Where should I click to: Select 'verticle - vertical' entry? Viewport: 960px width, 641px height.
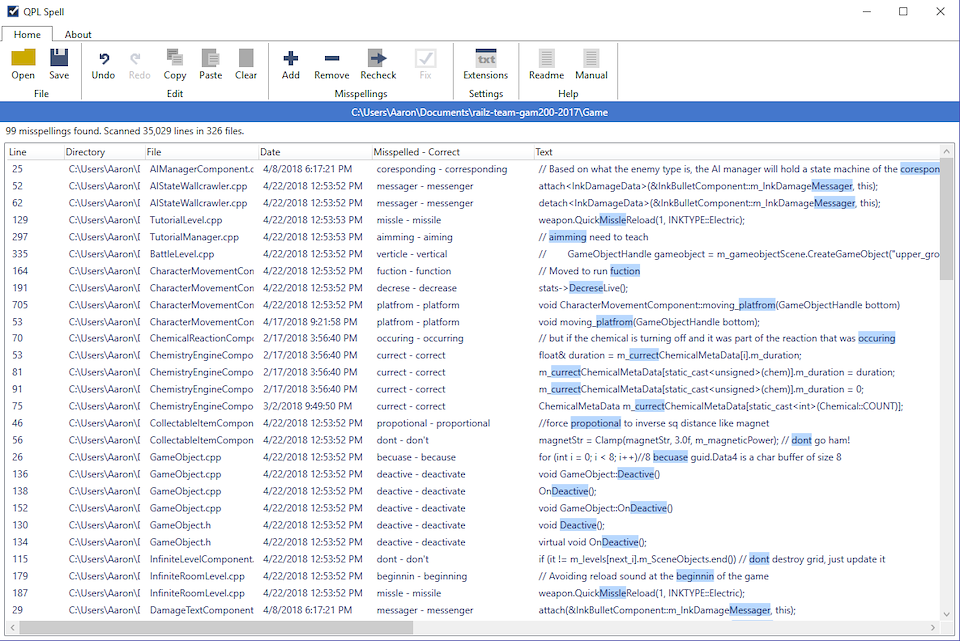[x=411, y=254]
